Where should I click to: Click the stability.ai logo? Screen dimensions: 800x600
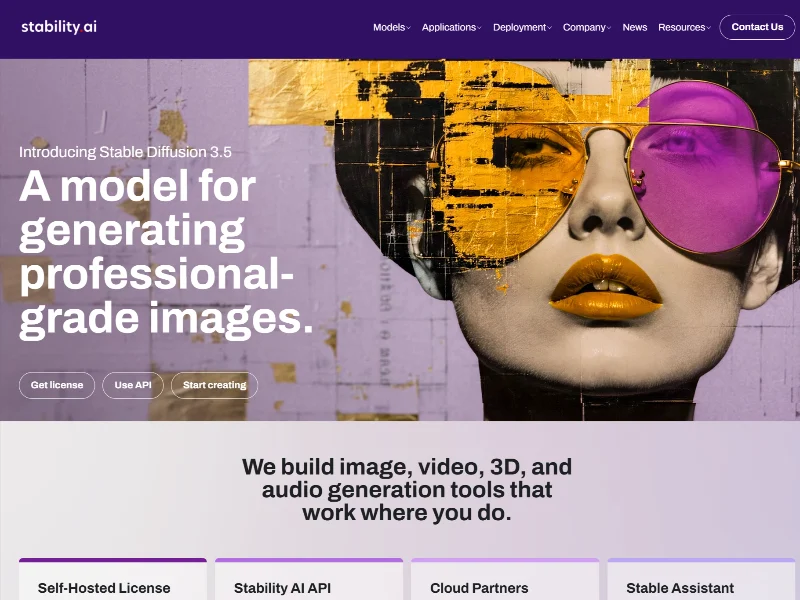(x=59, y=27)
